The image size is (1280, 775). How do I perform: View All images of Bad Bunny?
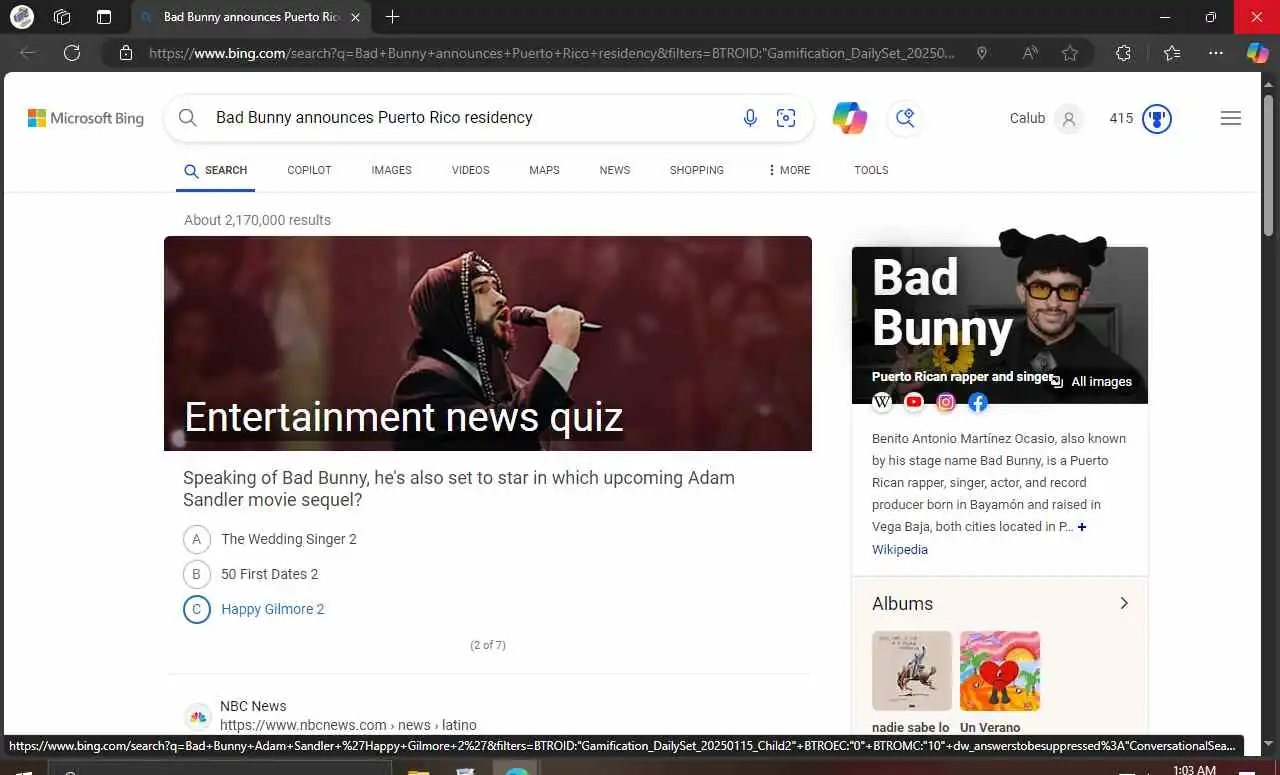click(1092, 382)
